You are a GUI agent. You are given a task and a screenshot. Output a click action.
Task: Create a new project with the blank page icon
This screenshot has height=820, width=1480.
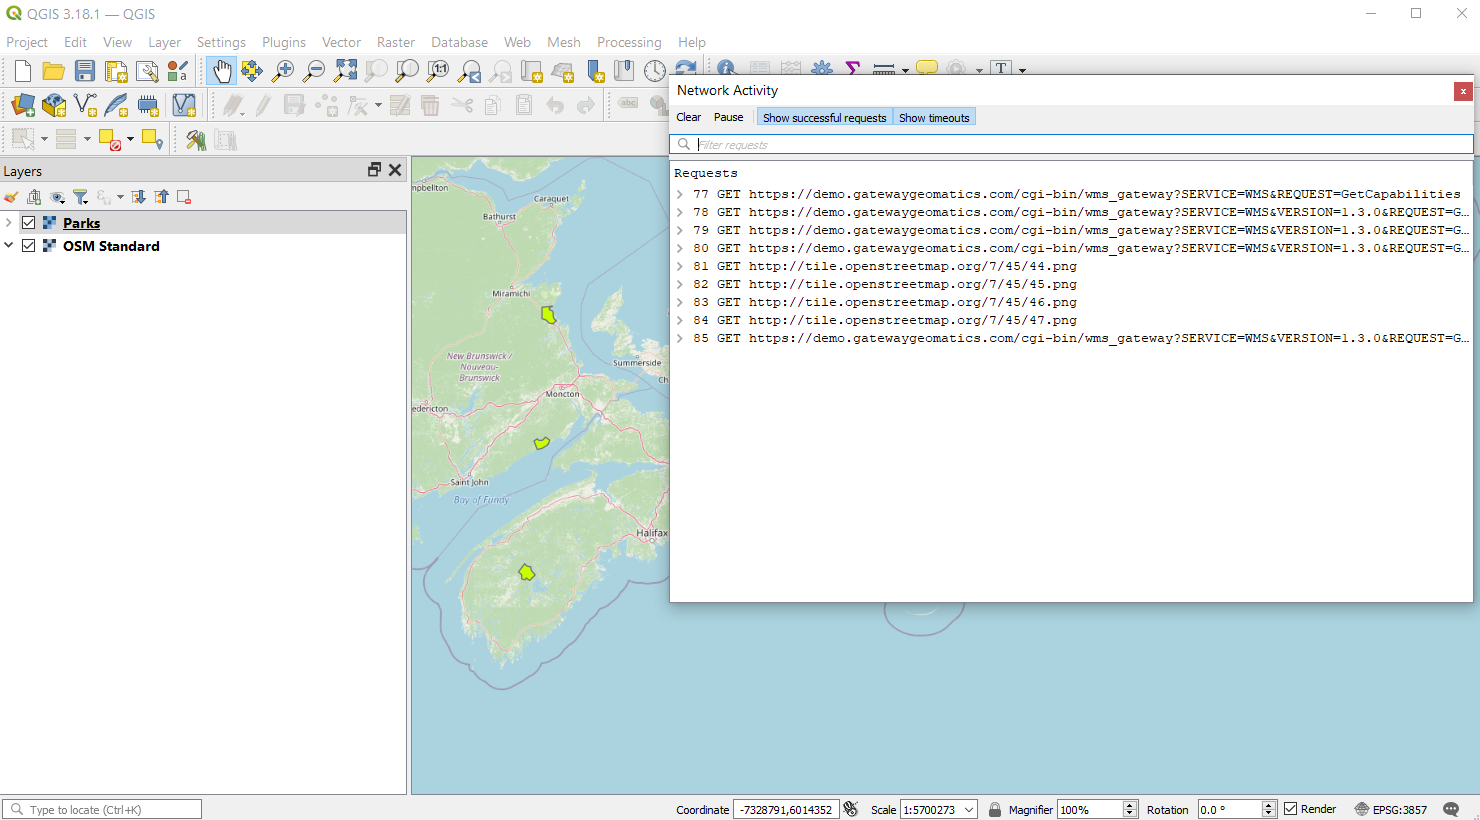[23, 71]
